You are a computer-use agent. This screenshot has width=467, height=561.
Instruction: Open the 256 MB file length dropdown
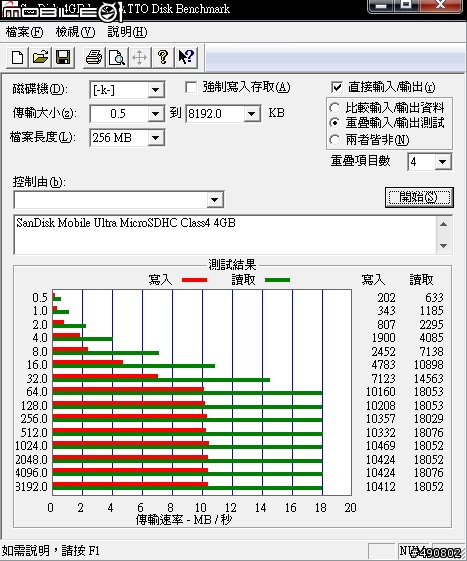pos(156,137)
